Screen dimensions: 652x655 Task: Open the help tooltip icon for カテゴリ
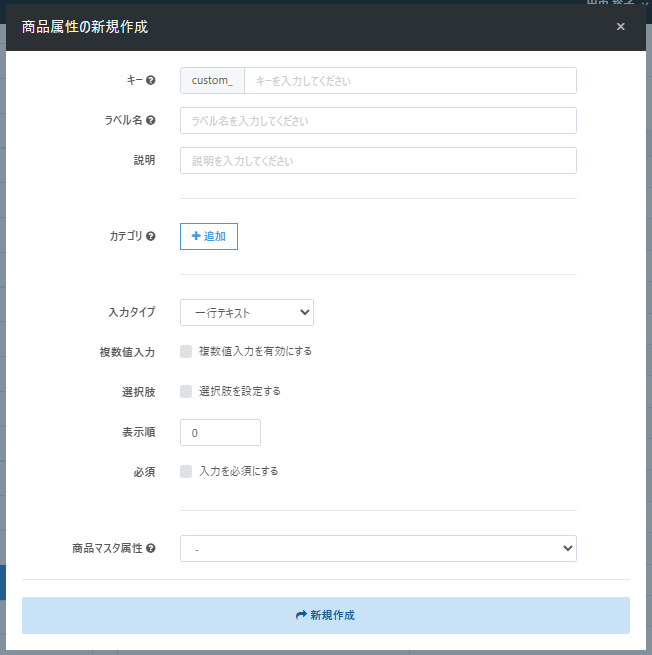click(151, 236)
